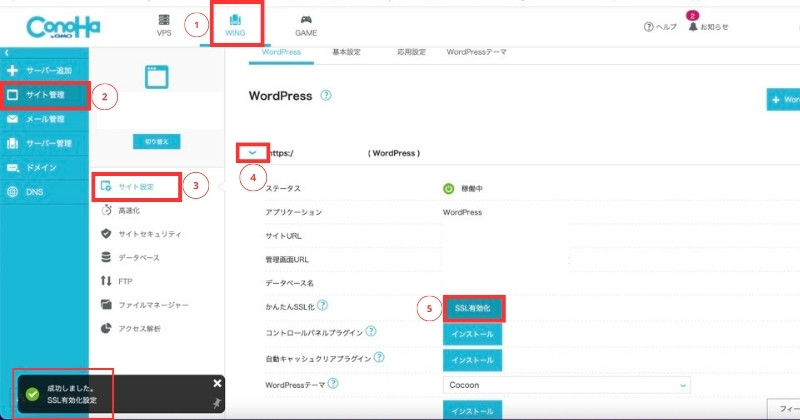Click the stopwatch icon beside 高速化
The height and width of the screenshot is (420, 800).
pyautogui.click(x=106, y=210)
